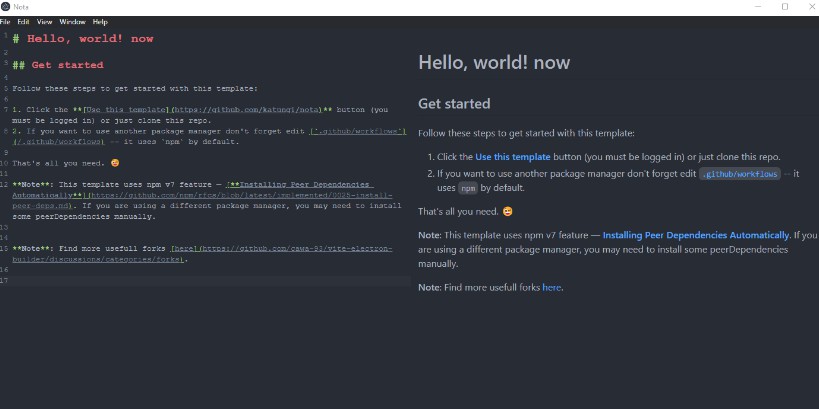
Task: Click line number 12 in editor gutter
Action: 4,184
